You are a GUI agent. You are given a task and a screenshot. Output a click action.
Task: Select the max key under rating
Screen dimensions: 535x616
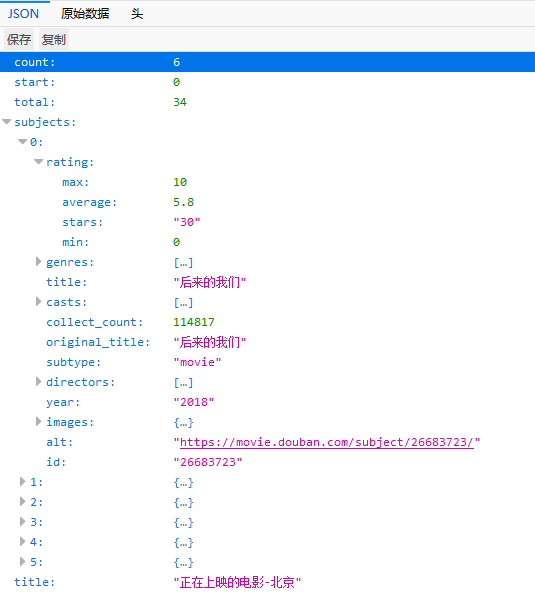[x=75, y=182]
